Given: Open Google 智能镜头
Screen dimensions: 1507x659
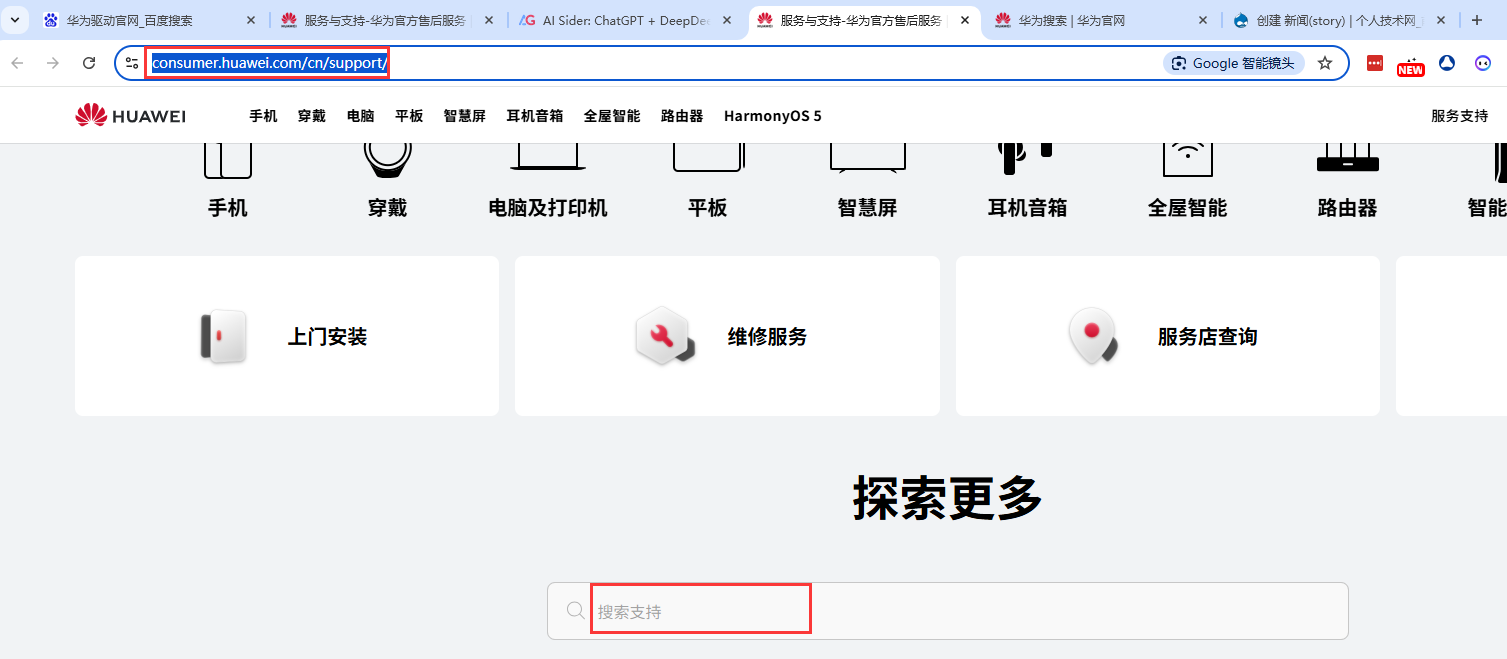Looking at the screenshot, I should tap(1234, 63).
